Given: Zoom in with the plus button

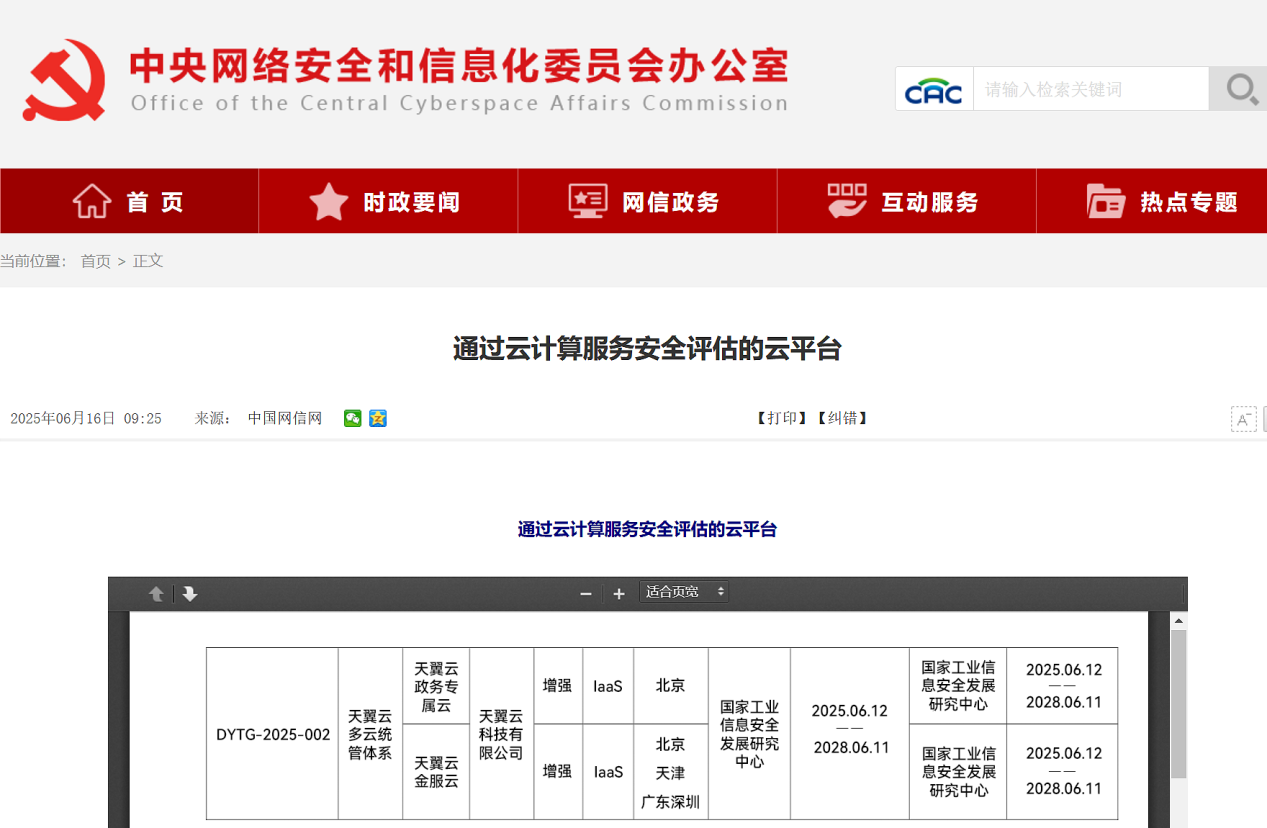Looking at the screenshot, I should click(619, 594).
